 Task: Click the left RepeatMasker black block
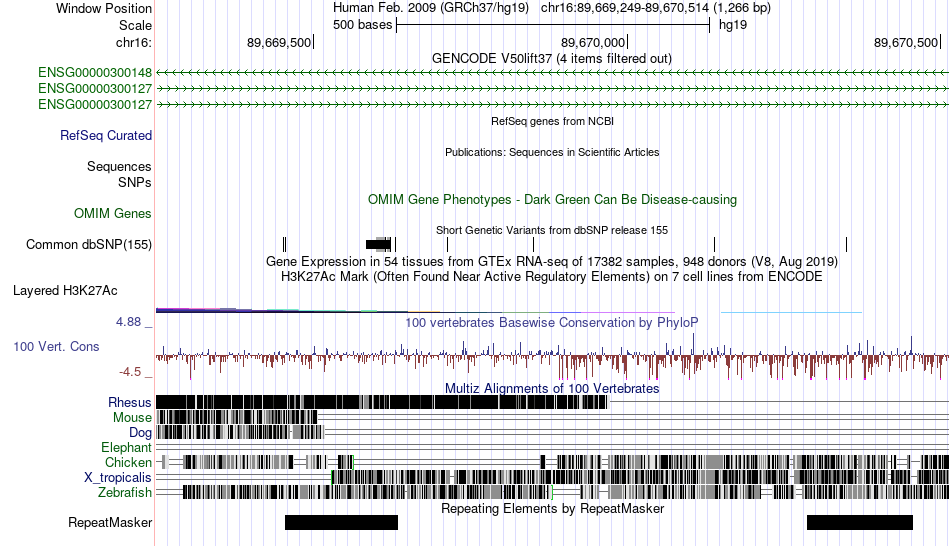[x=341, y=522]
